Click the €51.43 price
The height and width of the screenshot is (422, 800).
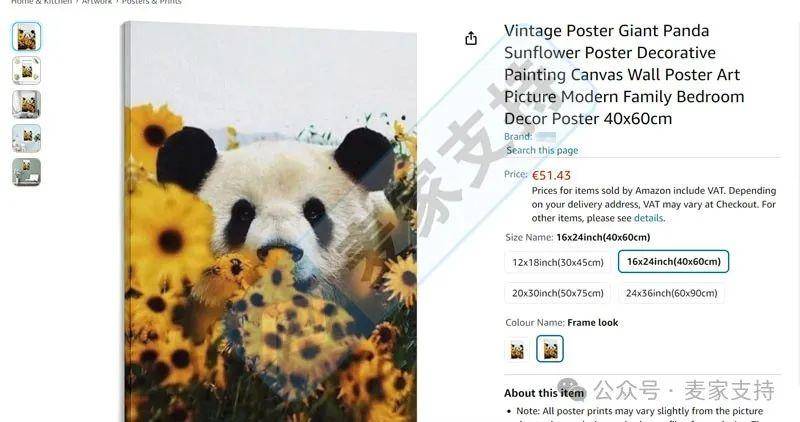click(551, 175)
